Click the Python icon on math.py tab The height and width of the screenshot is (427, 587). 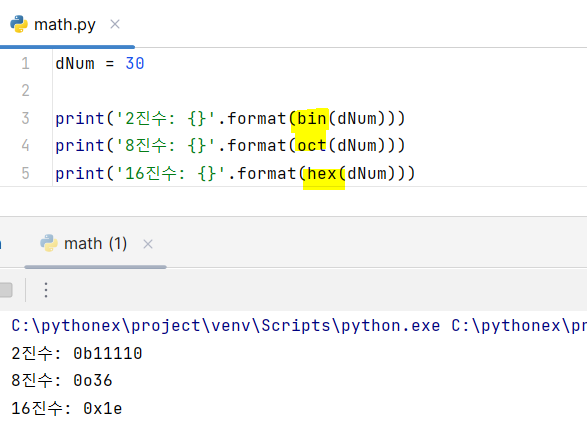pos(19,24)
